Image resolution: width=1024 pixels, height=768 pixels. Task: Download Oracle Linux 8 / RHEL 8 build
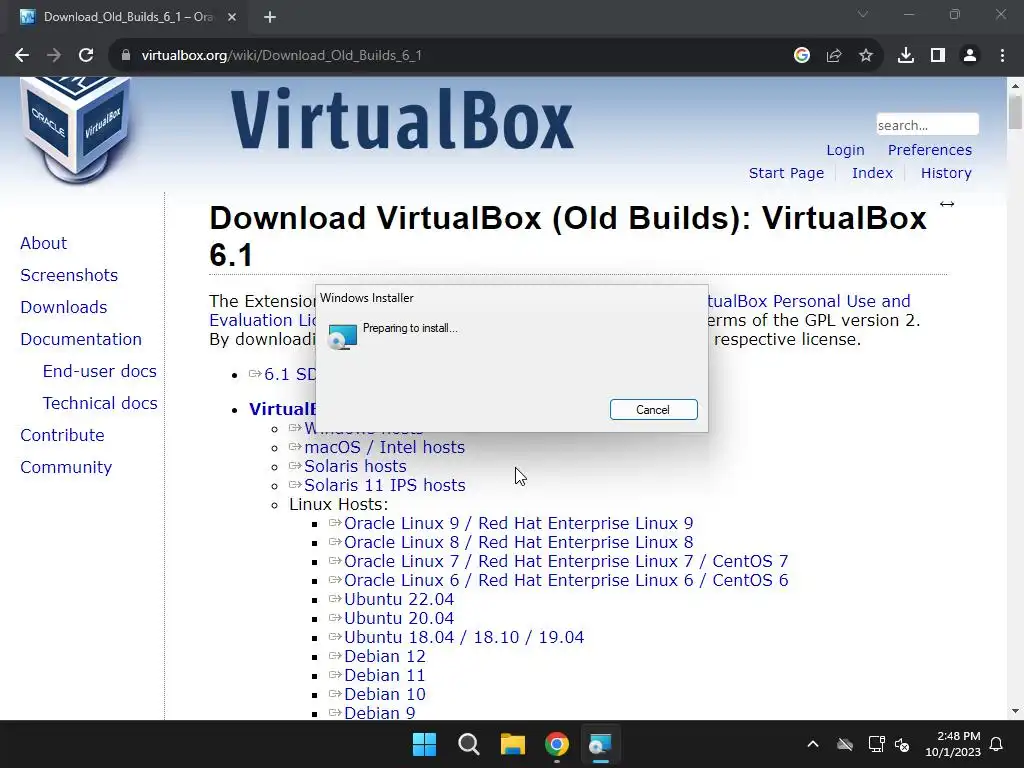(519, 542)
